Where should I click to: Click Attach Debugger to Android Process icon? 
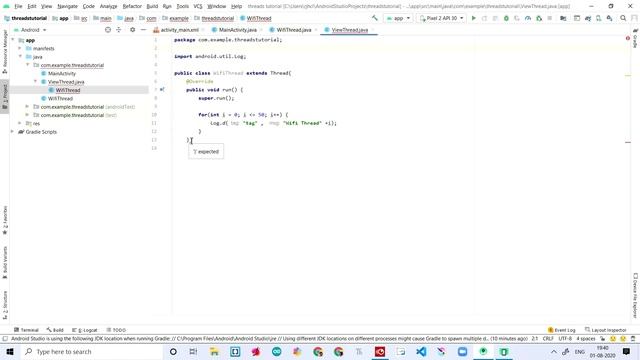539,18
